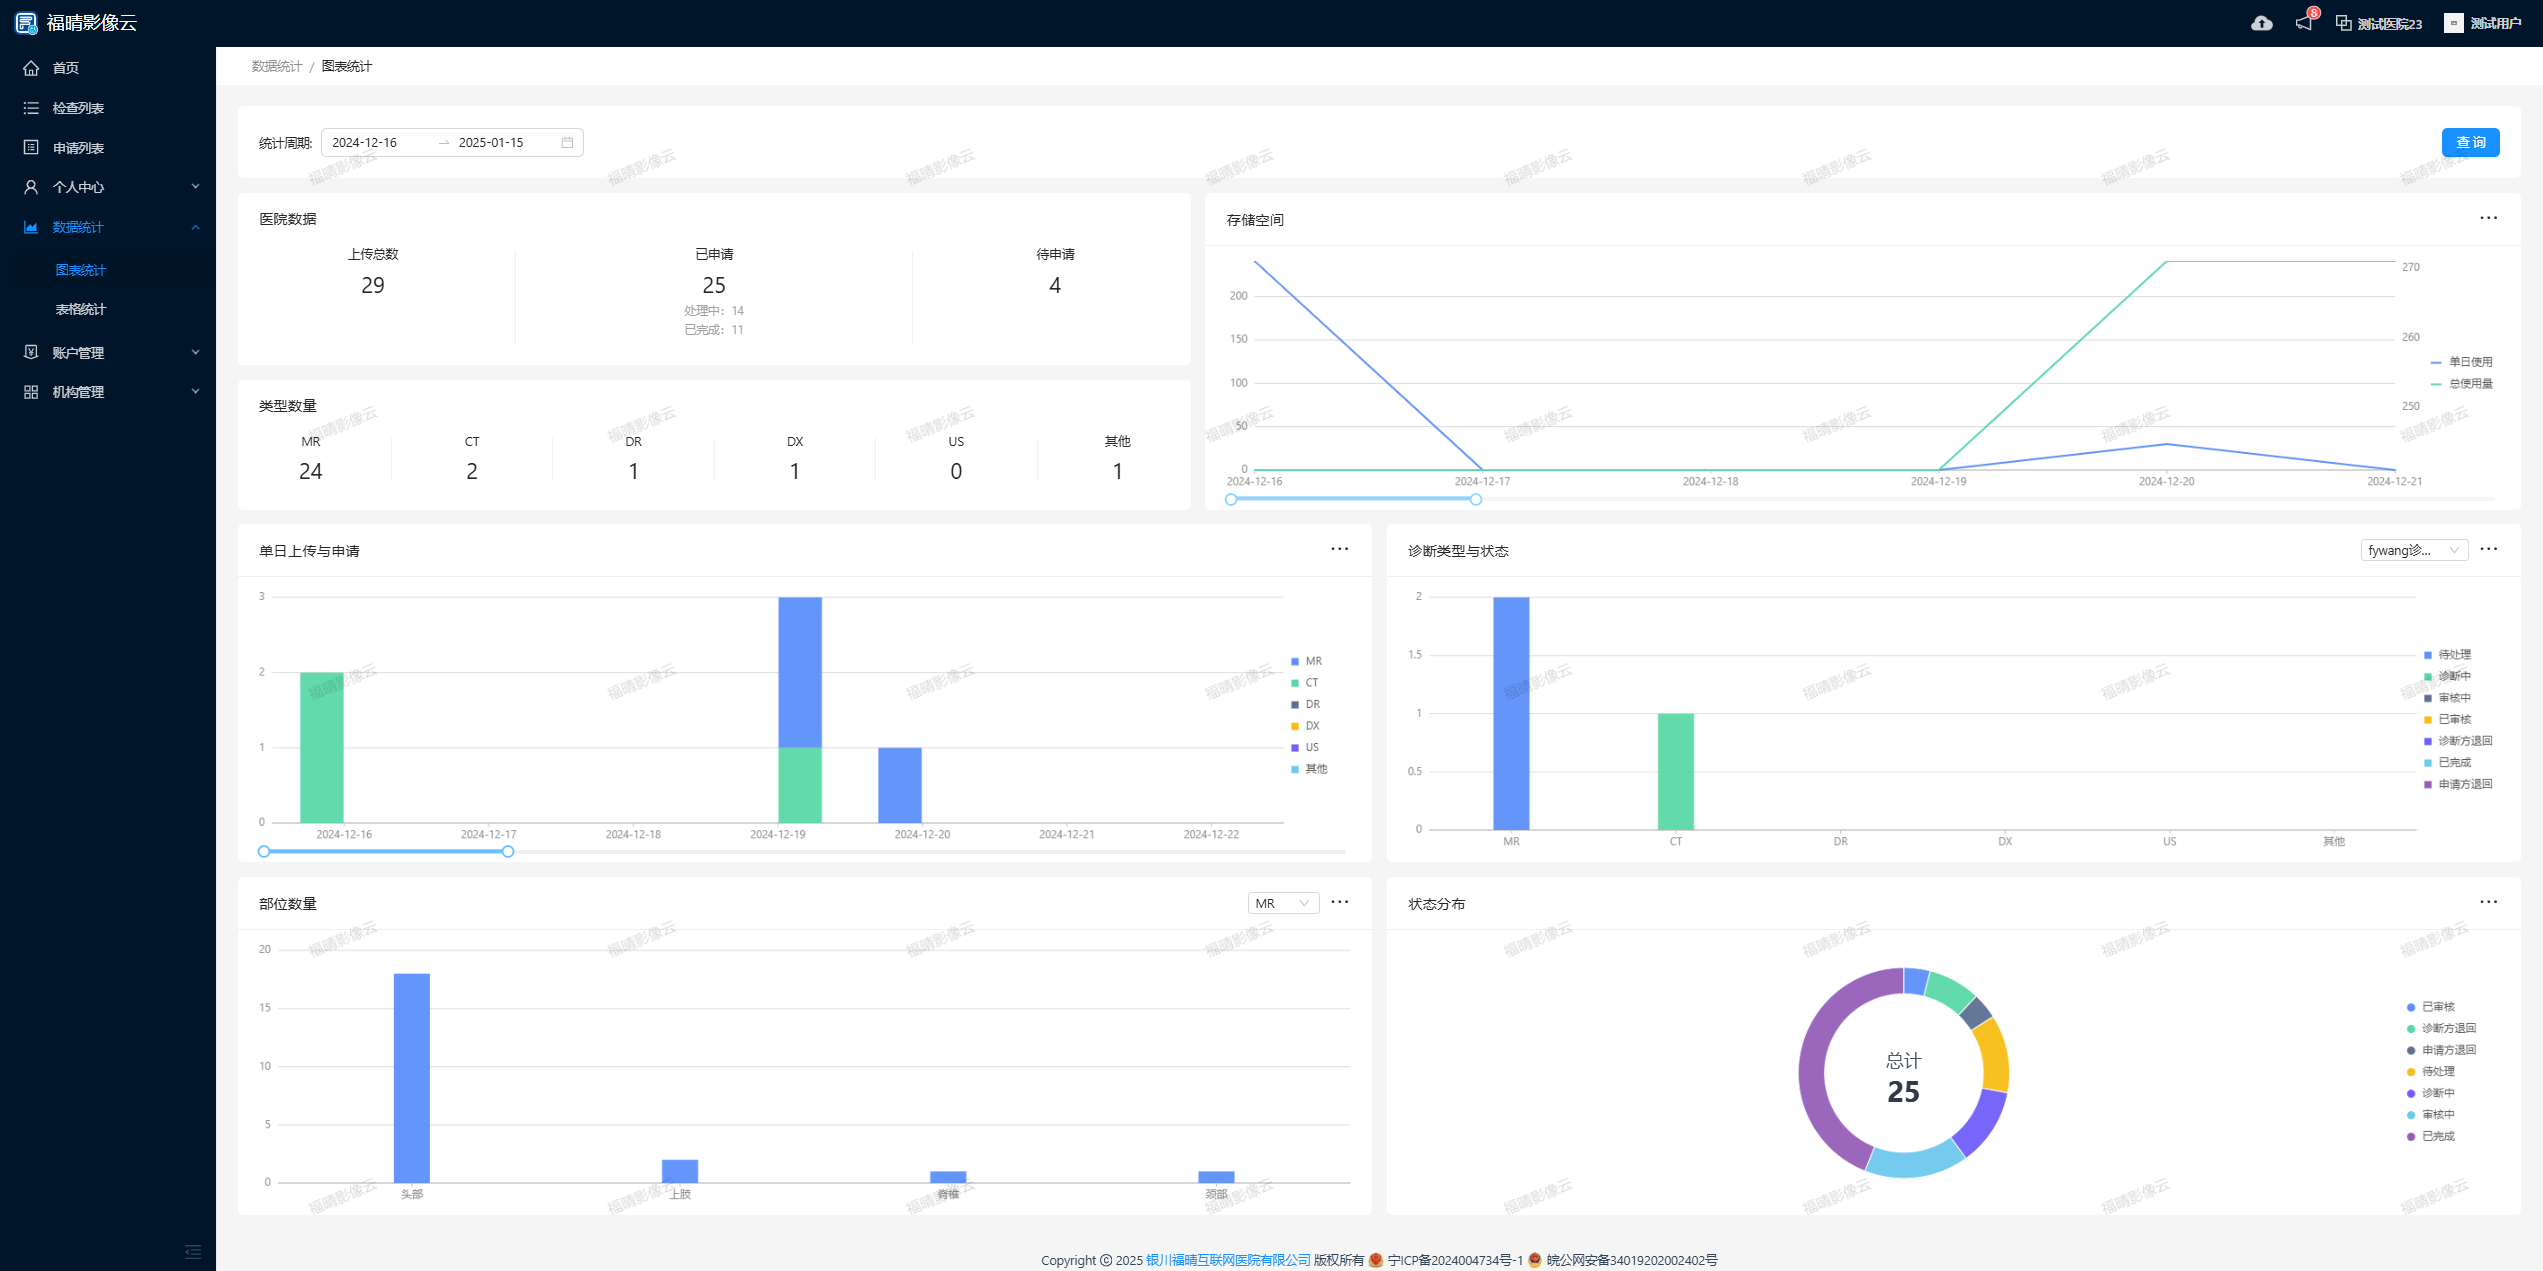Click the cloud upload icon in header
Viewport: 2543px width, 1271px height.
click(x=2261, y=23)
